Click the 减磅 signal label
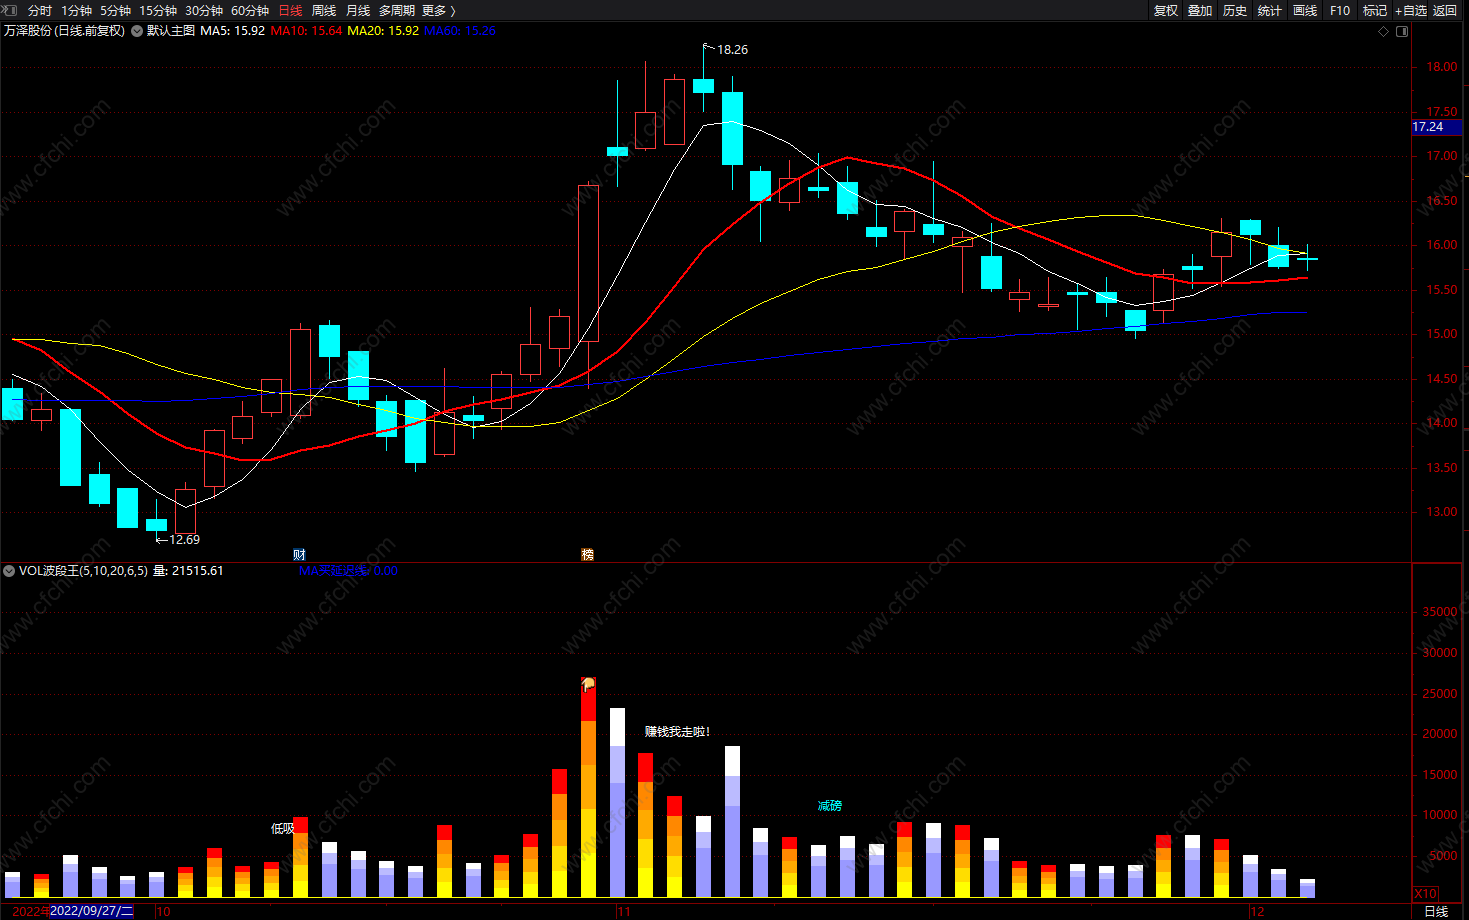 click(829, 806)
